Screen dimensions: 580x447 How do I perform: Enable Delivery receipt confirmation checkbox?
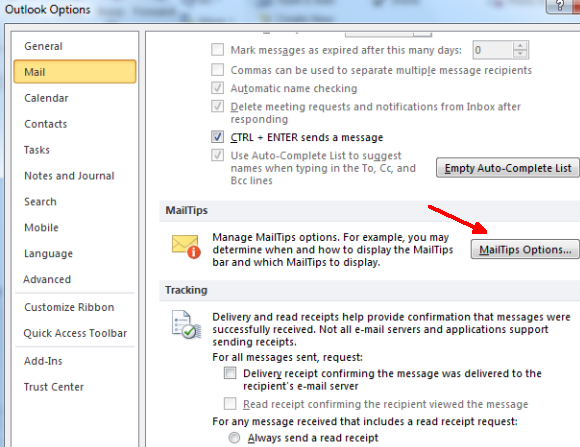tap(230, 373)
